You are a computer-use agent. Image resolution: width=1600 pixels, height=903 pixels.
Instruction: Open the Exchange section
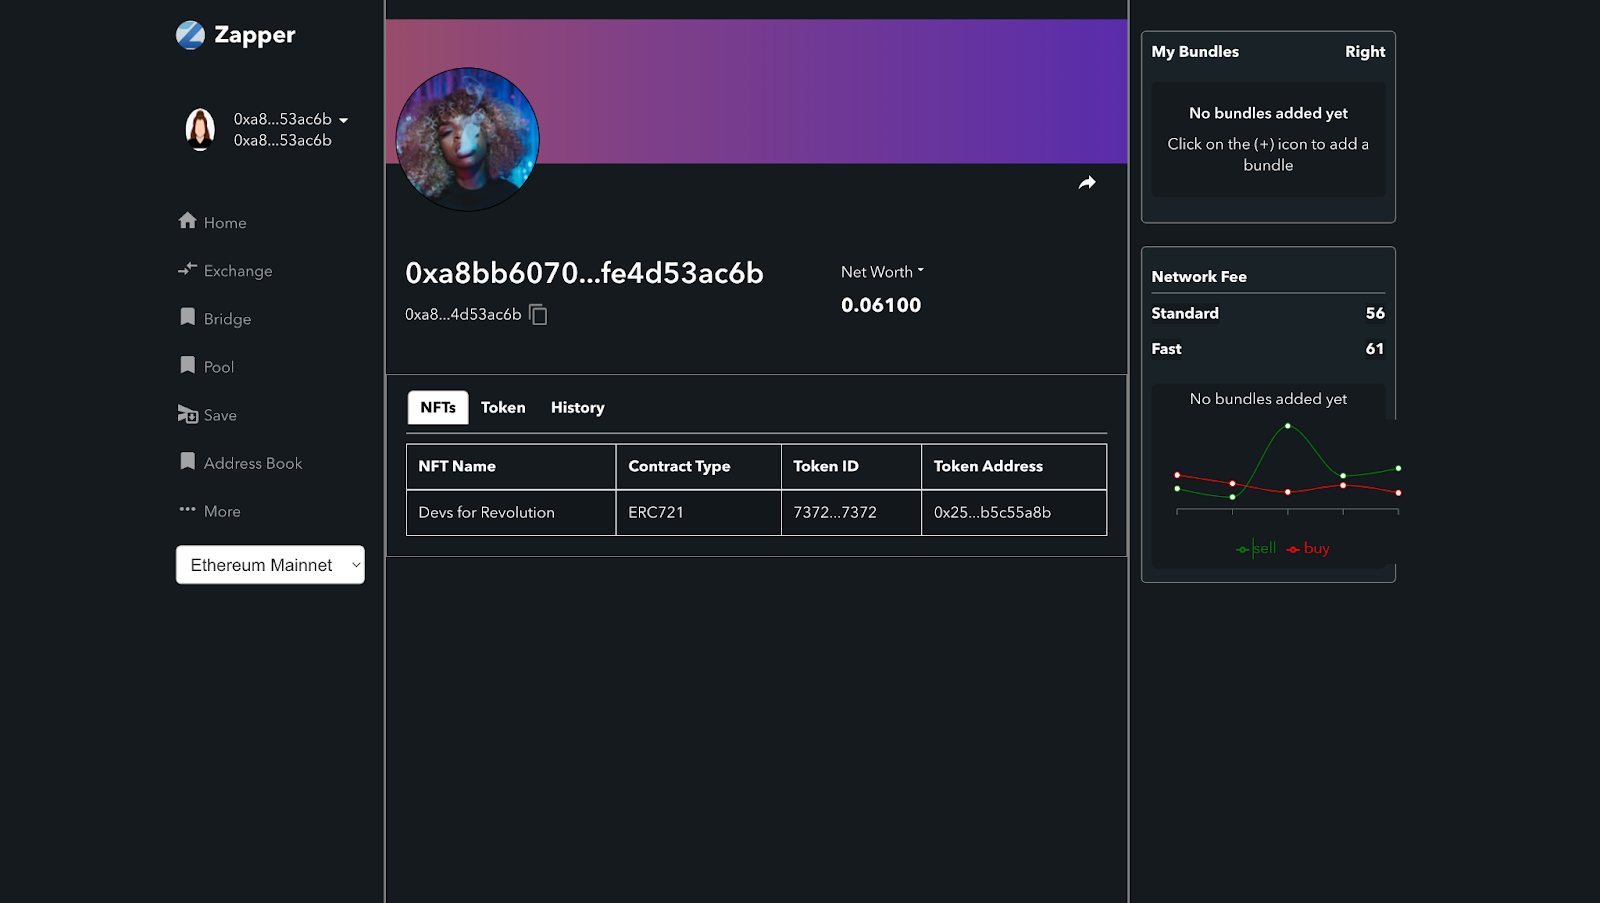[187, 270]
